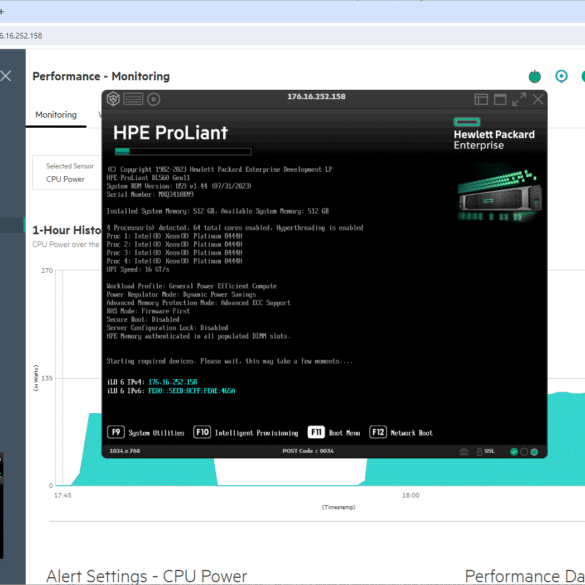The image size is (585, 585).
Task: Click the Proc 4 Intel Xeon Platinum line
Action: (x=174, y=261)
